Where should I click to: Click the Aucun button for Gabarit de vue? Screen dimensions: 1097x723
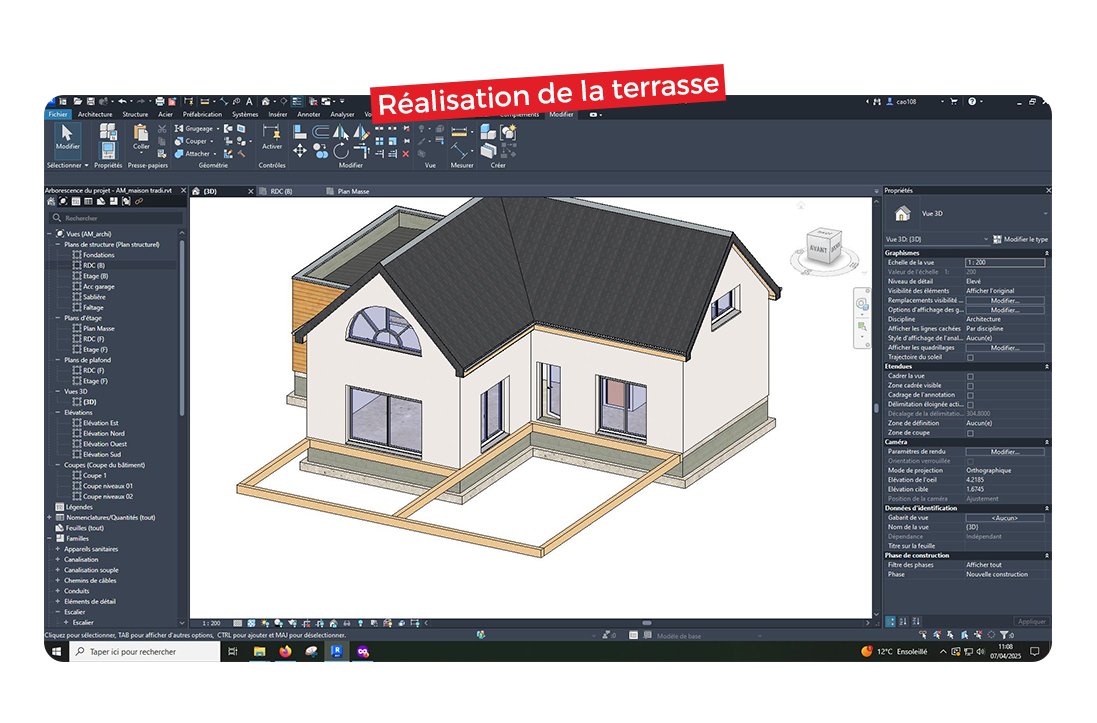point(1005,518)
